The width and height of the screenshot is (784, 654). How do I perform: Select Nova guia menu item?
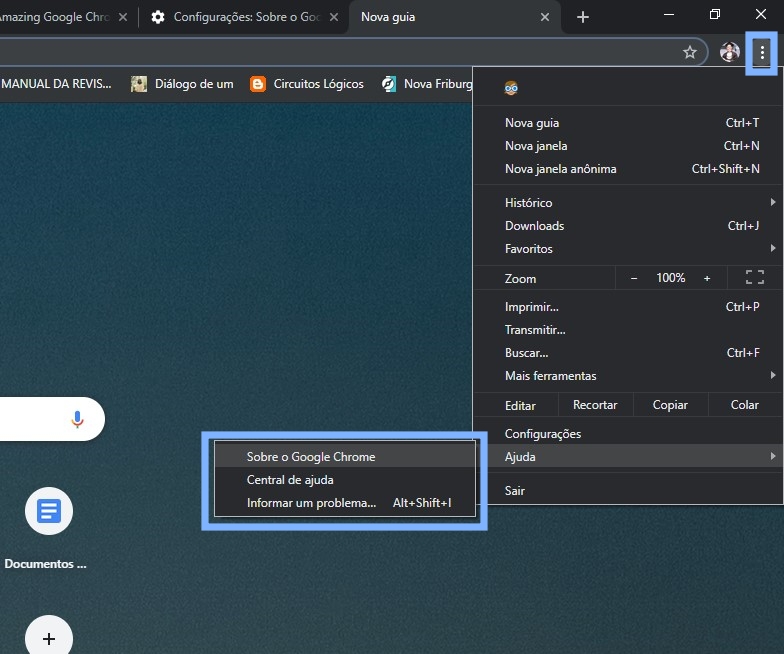tap(628, 123)
